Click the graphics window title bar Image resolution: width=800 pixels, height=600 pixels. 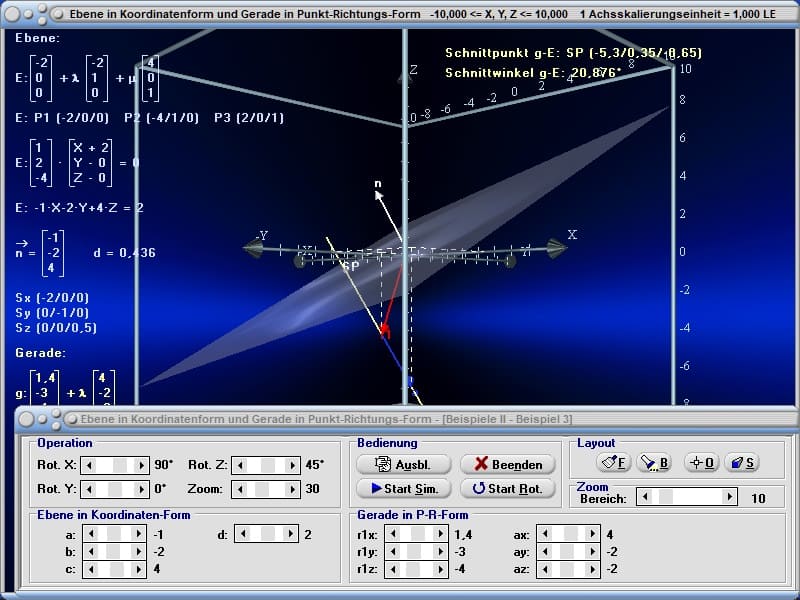point(400,14)
